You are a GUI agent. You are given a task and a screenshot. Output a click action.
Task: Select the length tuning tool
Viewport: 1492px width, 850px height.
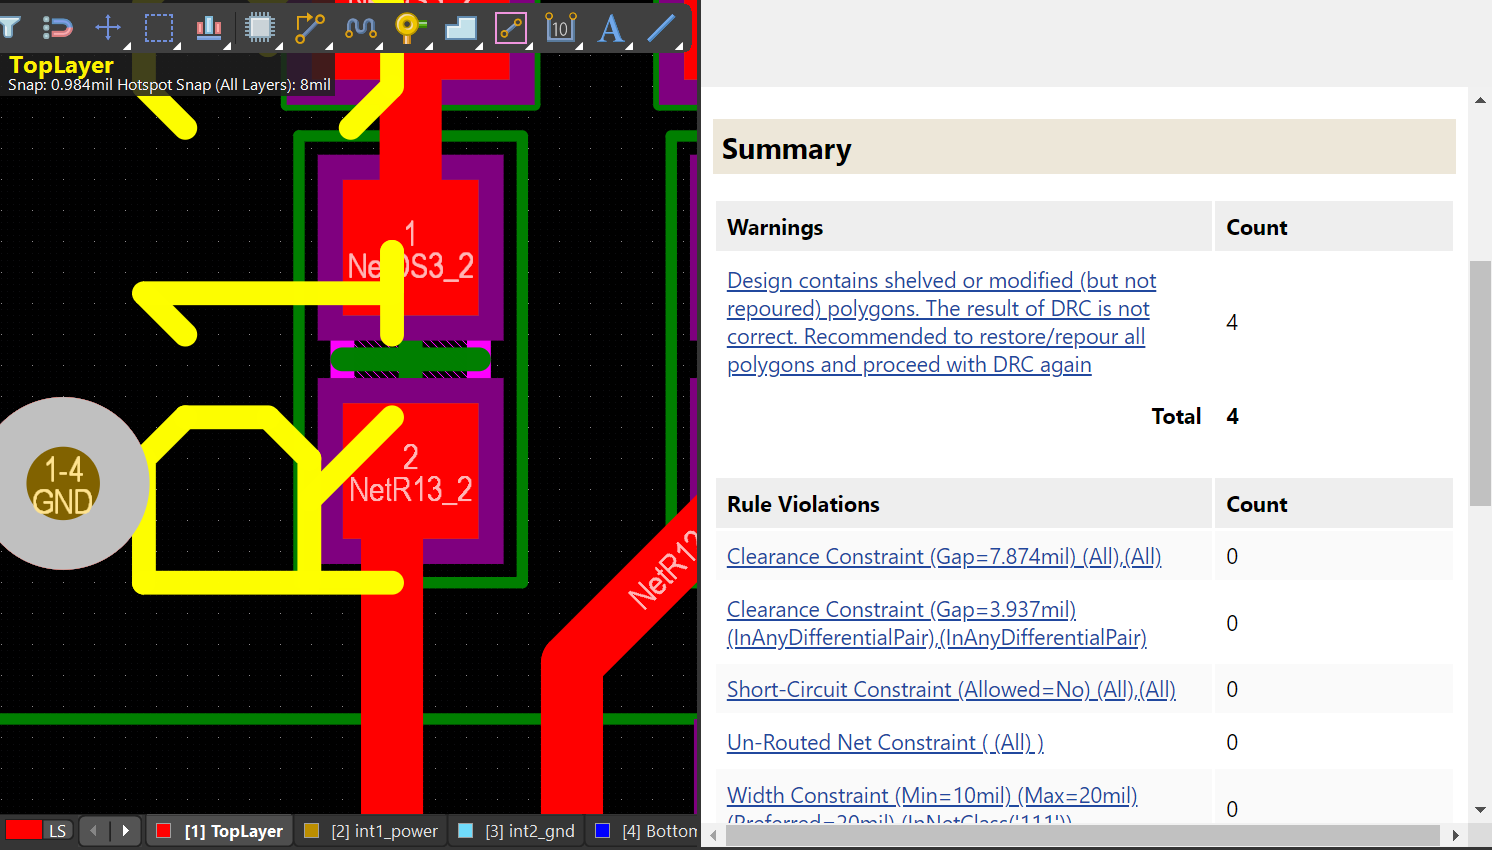360,27
